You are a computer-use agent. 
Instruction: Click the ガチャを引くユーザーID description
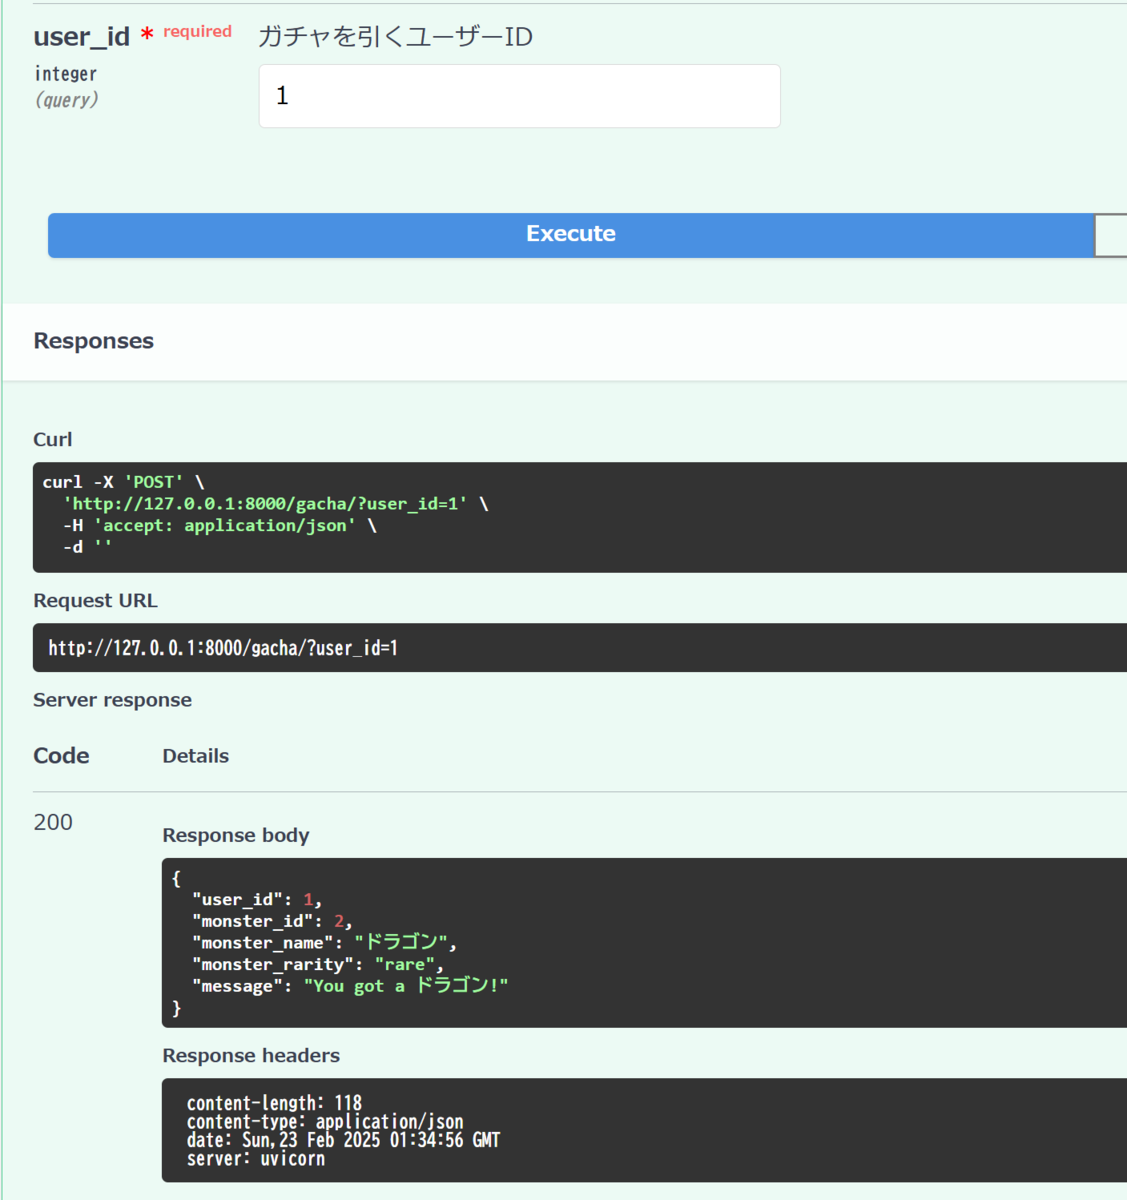(x=396, y=37)
